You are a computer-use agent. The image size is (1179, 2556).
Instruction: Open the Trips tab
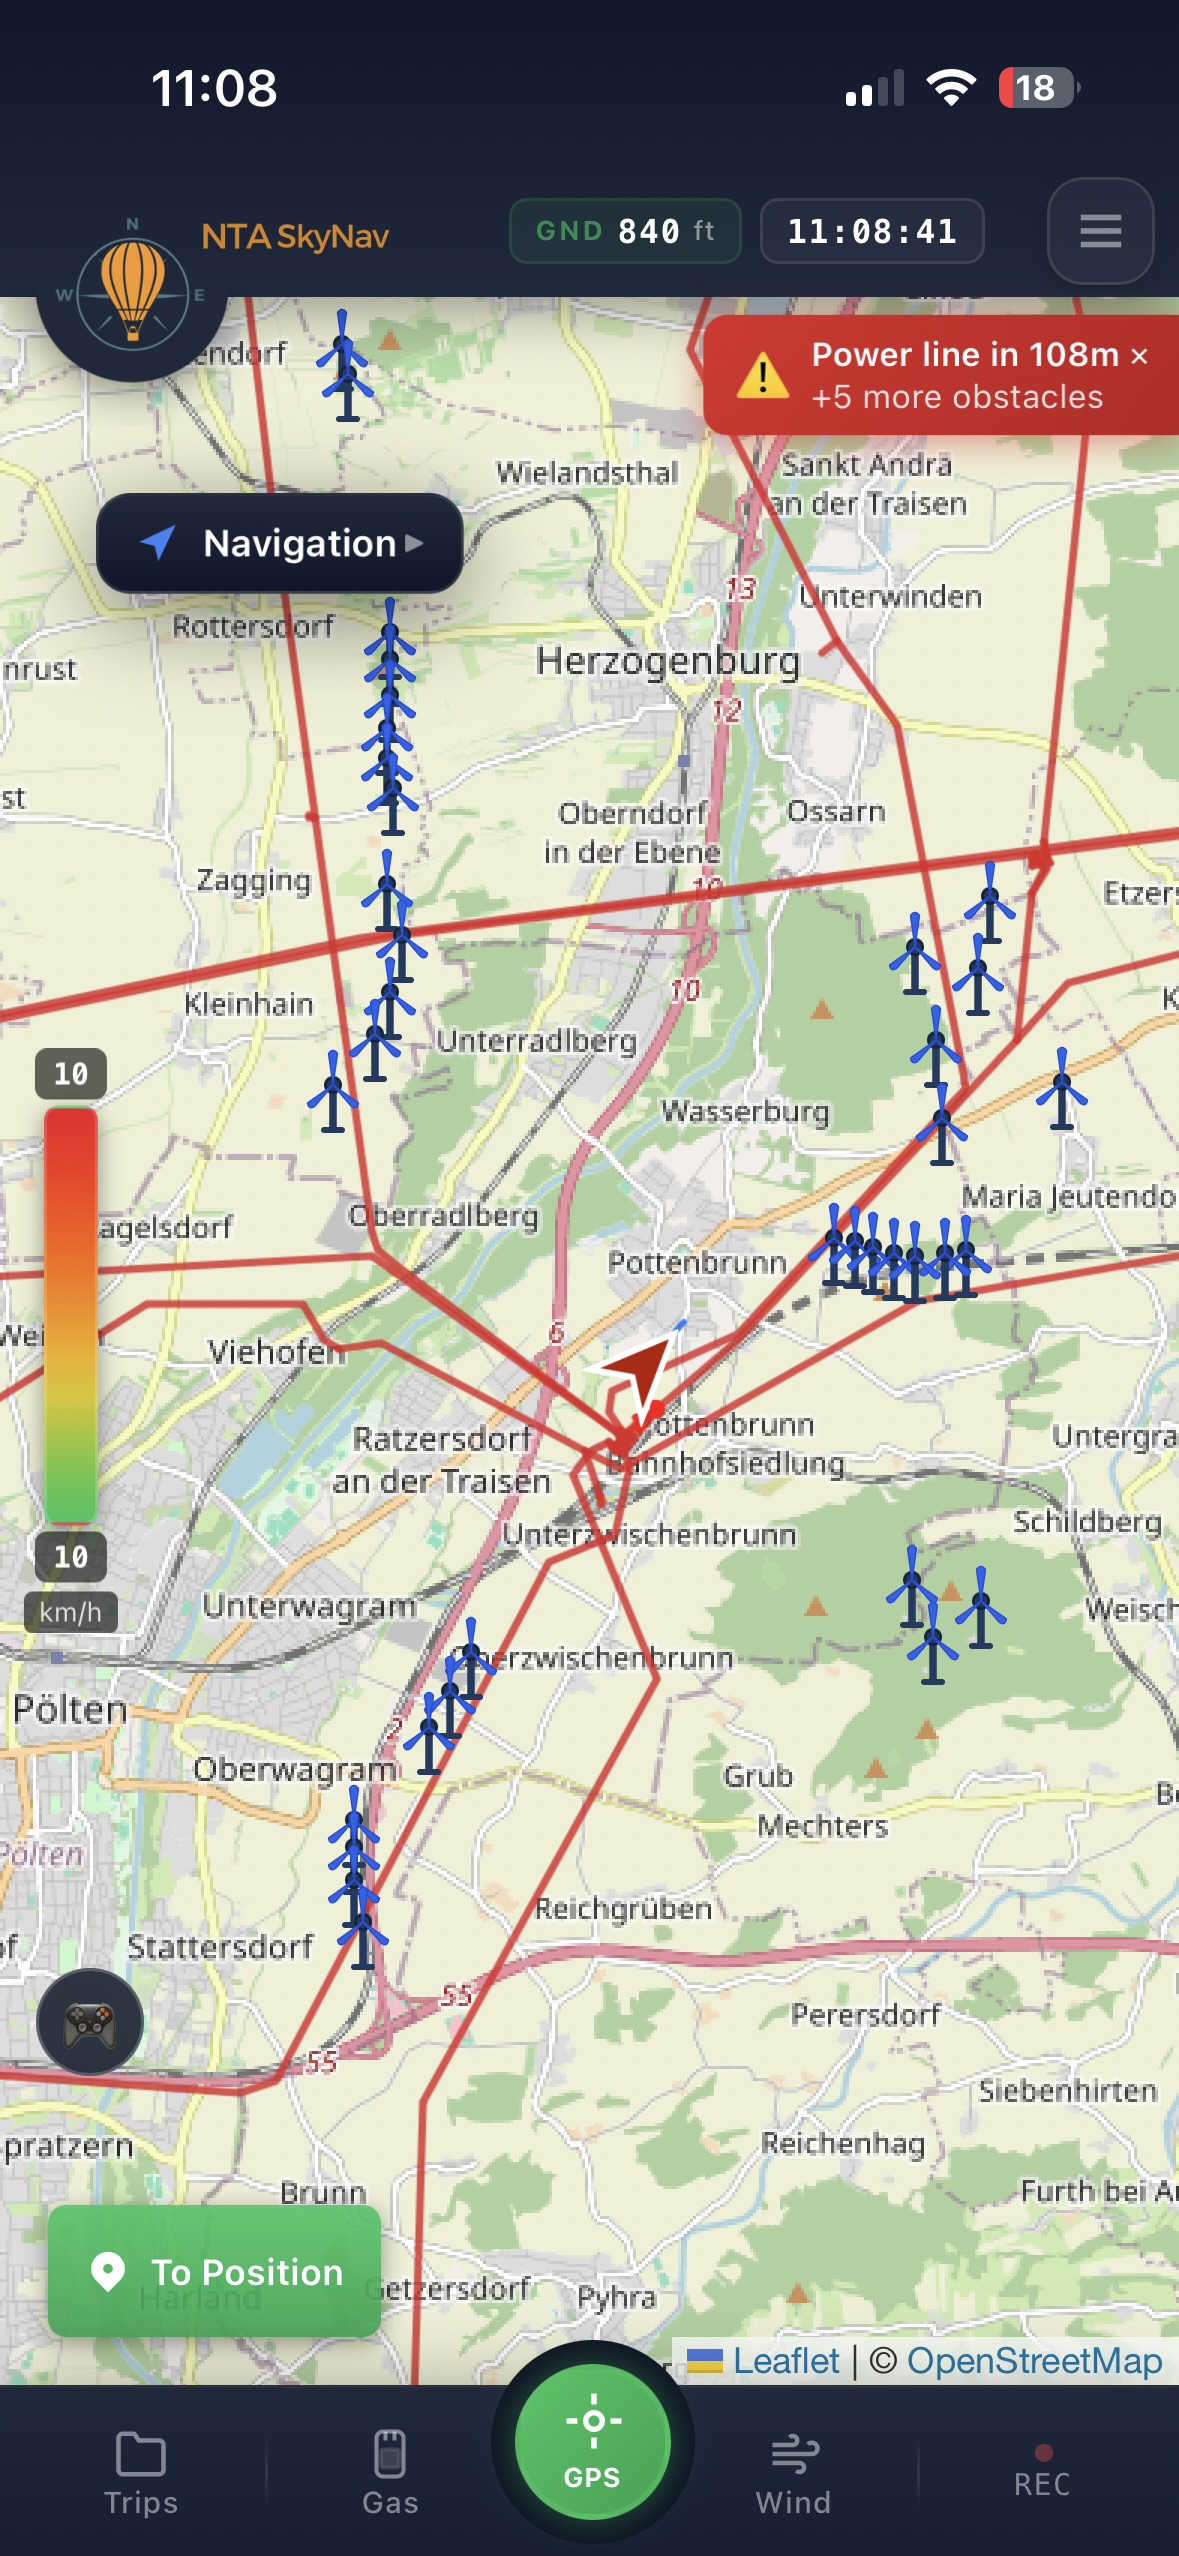click(x=141, y=2470)
